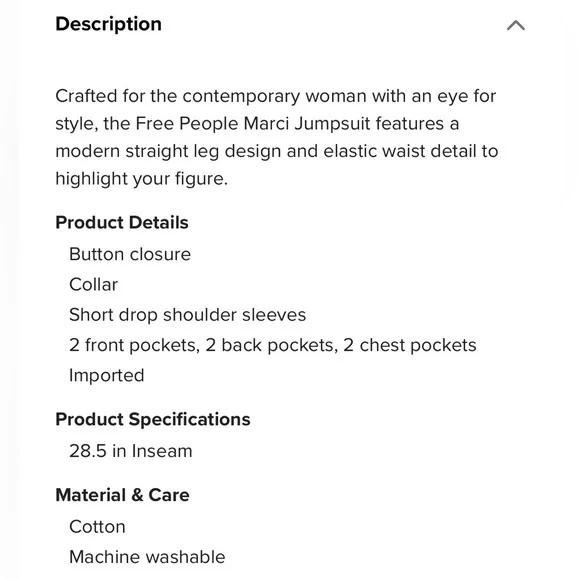Select the Product Specifications heading
Viewport: 580px width, 580px height.
153,419
